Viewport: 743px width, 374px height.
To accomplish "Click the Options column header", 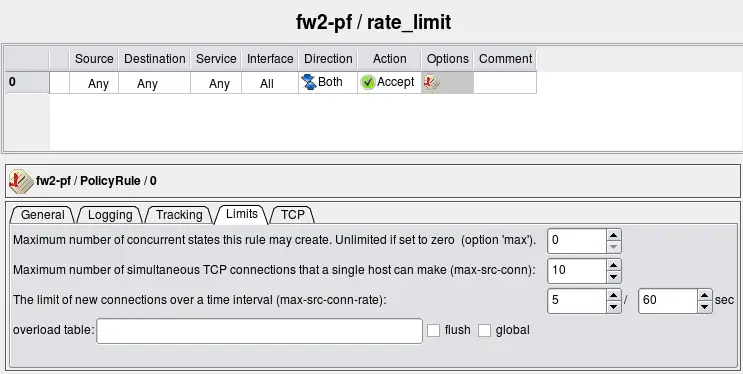I will tap(447, 59).
